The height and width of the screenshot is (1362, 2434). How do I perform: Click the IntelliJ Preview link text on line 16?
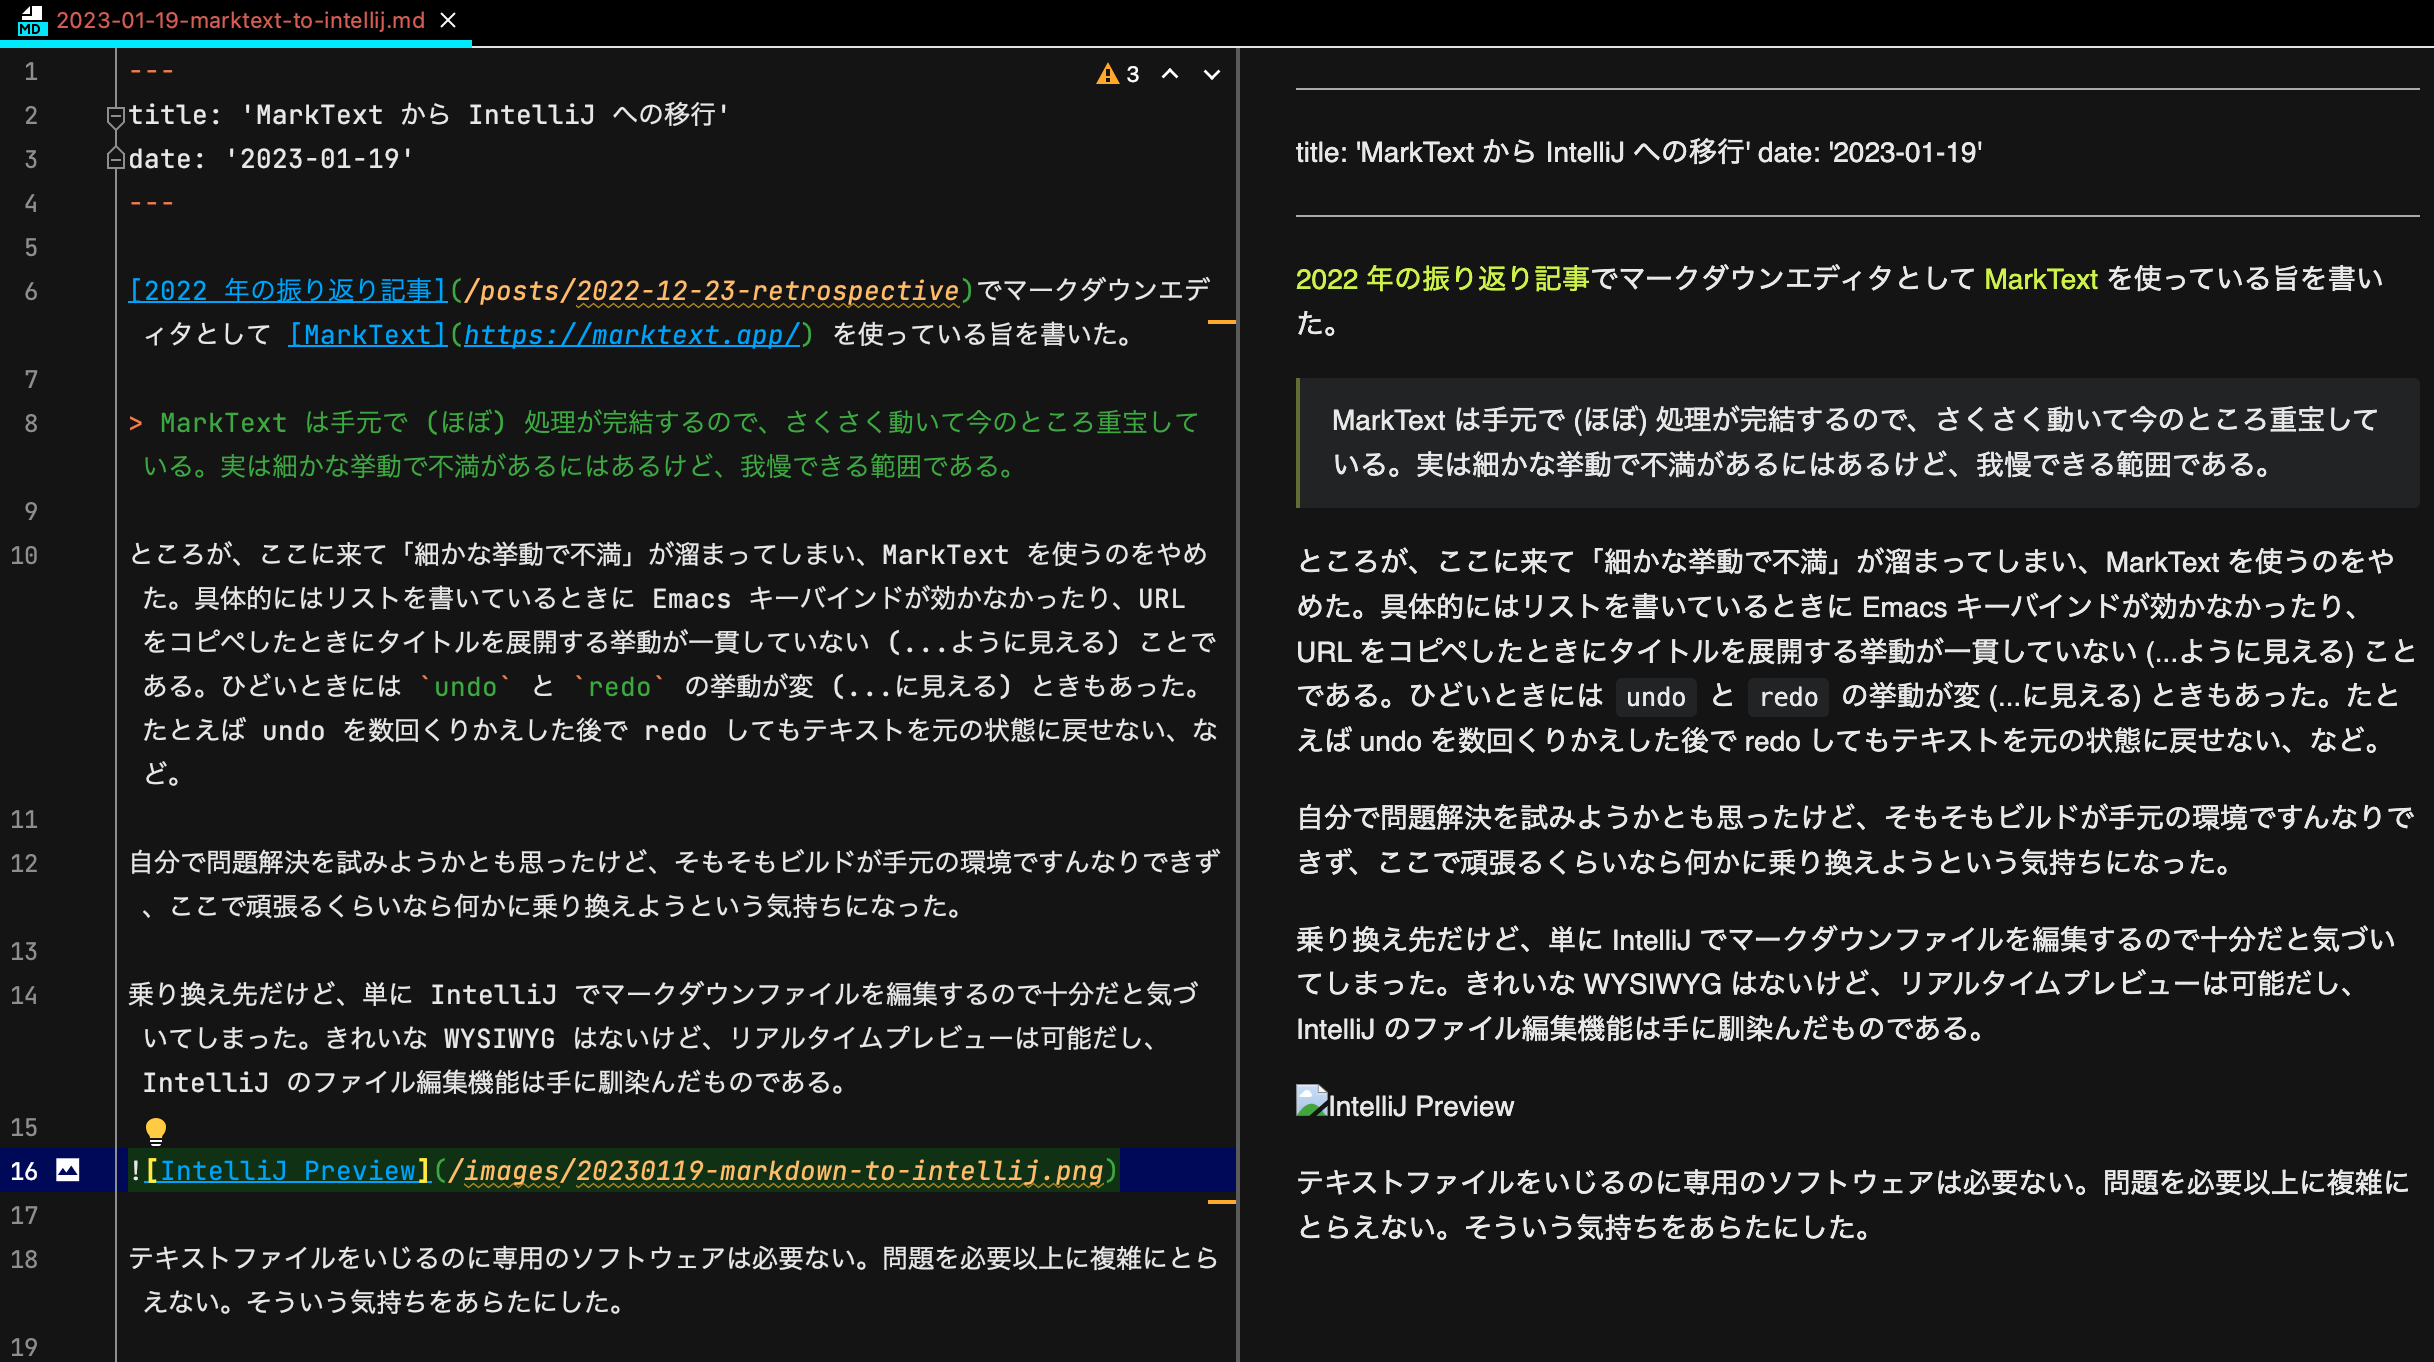click(290, 1170)
